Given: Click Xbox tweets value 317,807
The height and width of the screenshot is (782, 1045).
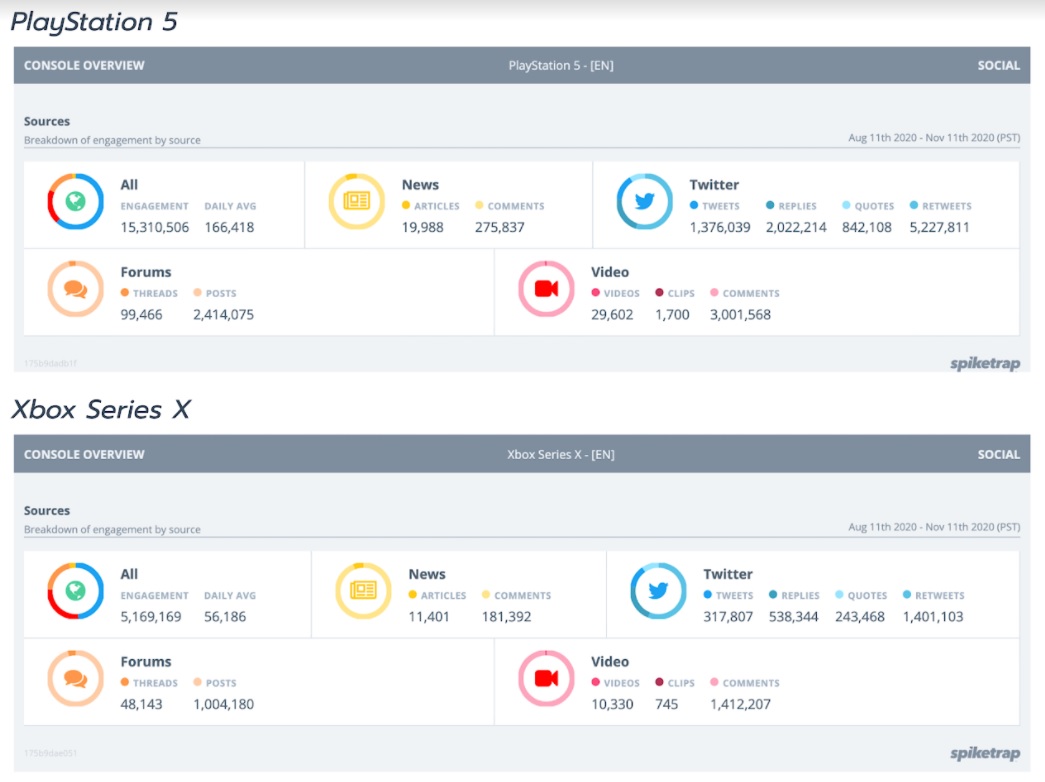Looking at the screenshot, I should point(728,617).
